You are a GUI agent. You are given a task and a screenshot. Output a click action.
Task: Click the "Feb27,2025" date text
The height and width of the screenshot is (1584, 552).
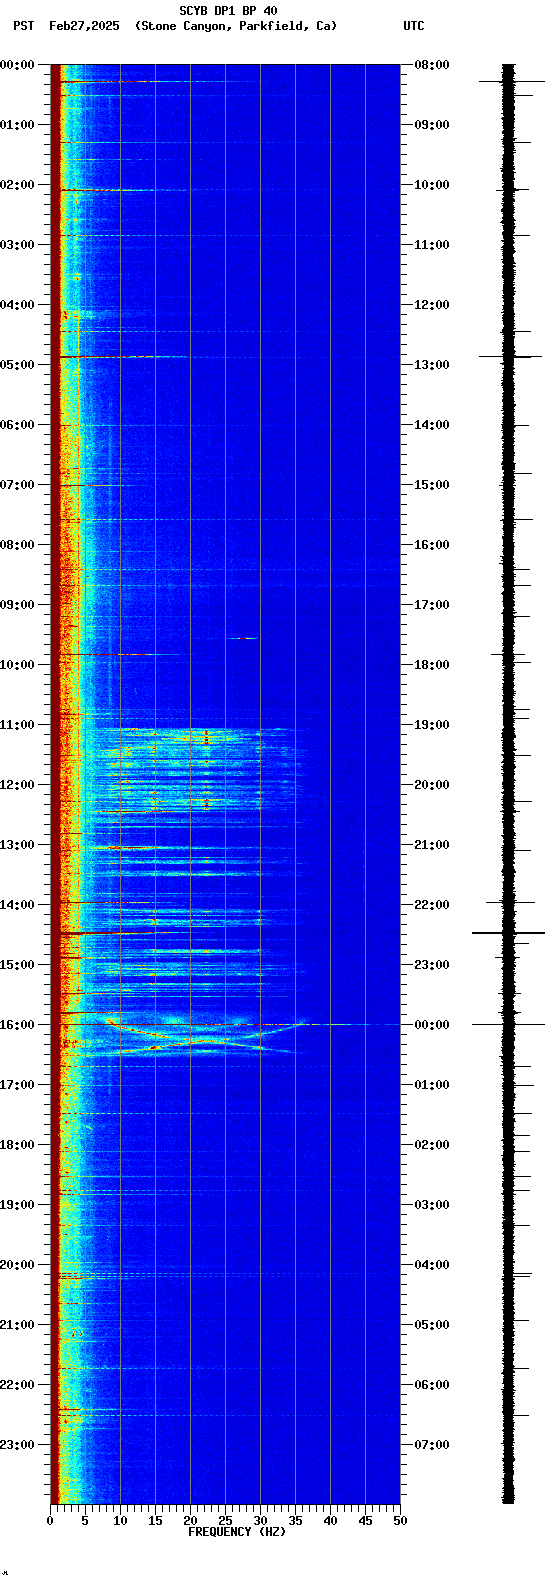pyautogui.click(x=84, y=26)
